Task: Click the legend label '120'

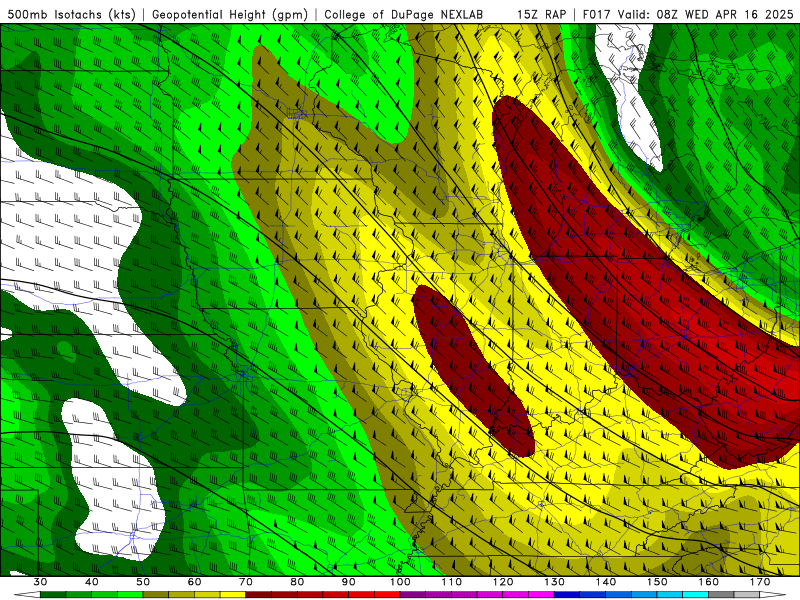Action: coord(503,582)
